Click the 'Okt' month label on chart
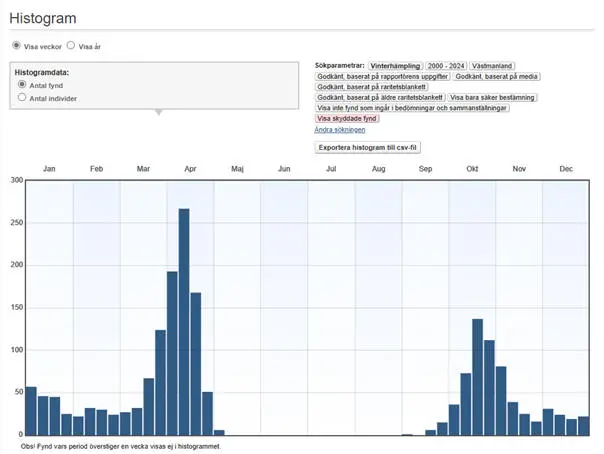The width and height of the screenshot is (604, 454). 472,169
